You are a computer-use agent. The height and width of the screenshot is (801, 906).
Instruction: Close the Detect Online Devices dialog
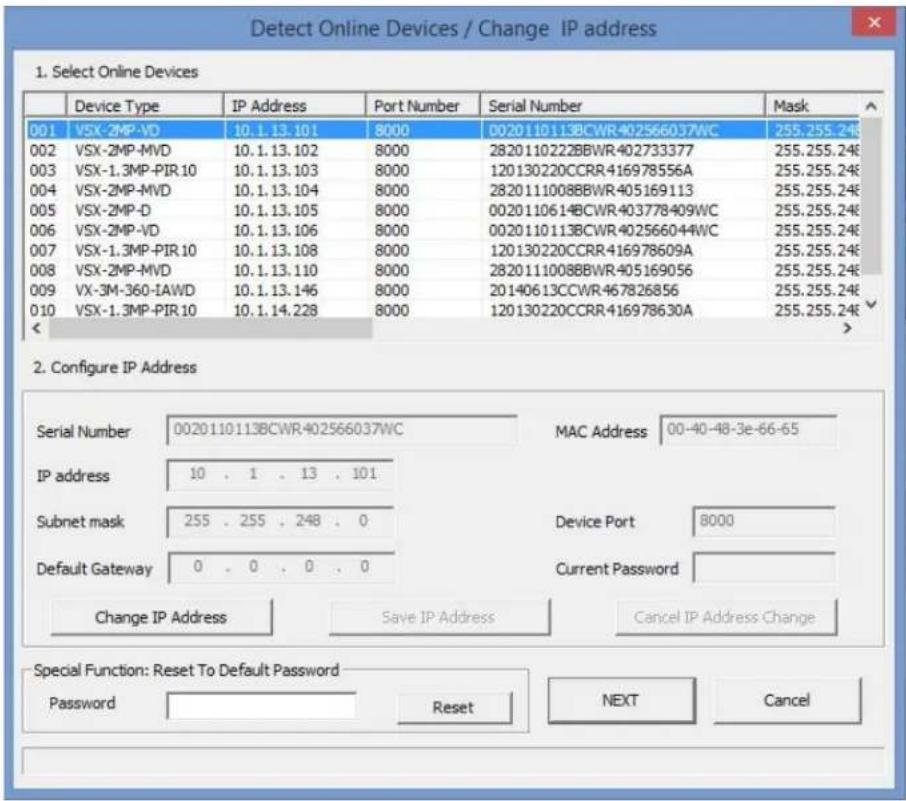[x=874, y=23]
